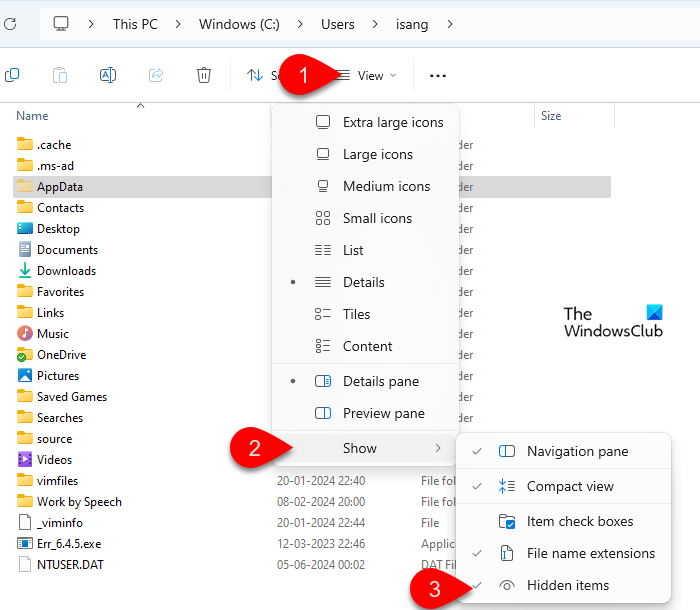Choose List view menu entry
The width and height of the screenshot is (700, 610).
(x=365, y=250)
